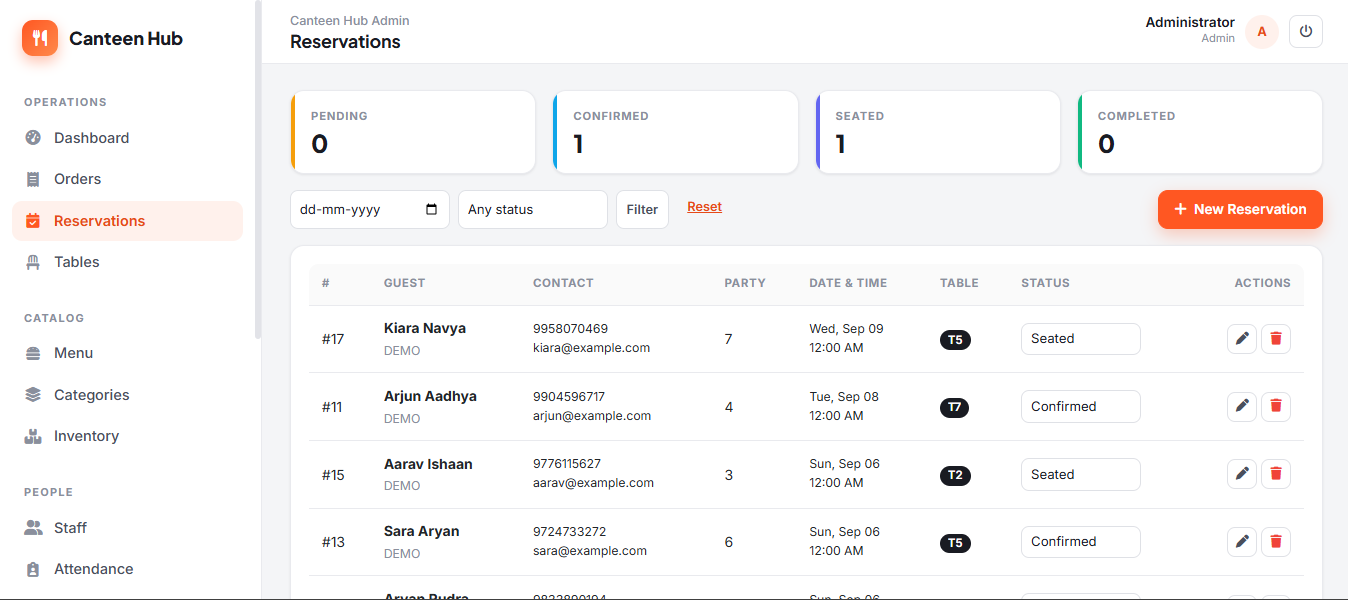This screenshot has width=1348, height=600.
Task: Click the Menu burger icon in sidebar
Action: (33, 353)
